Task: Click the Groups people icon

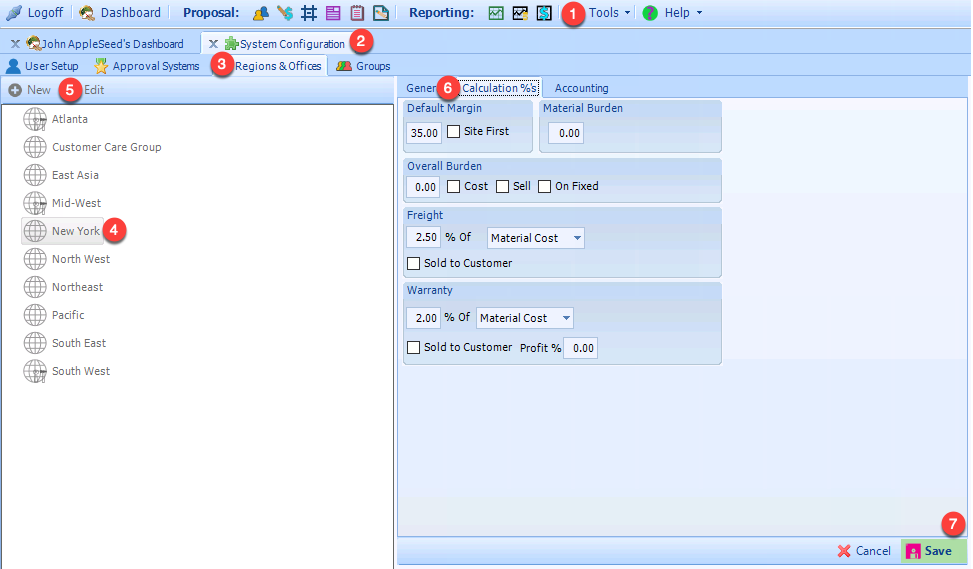Action: pyautogui.click(x=344, y=66)
